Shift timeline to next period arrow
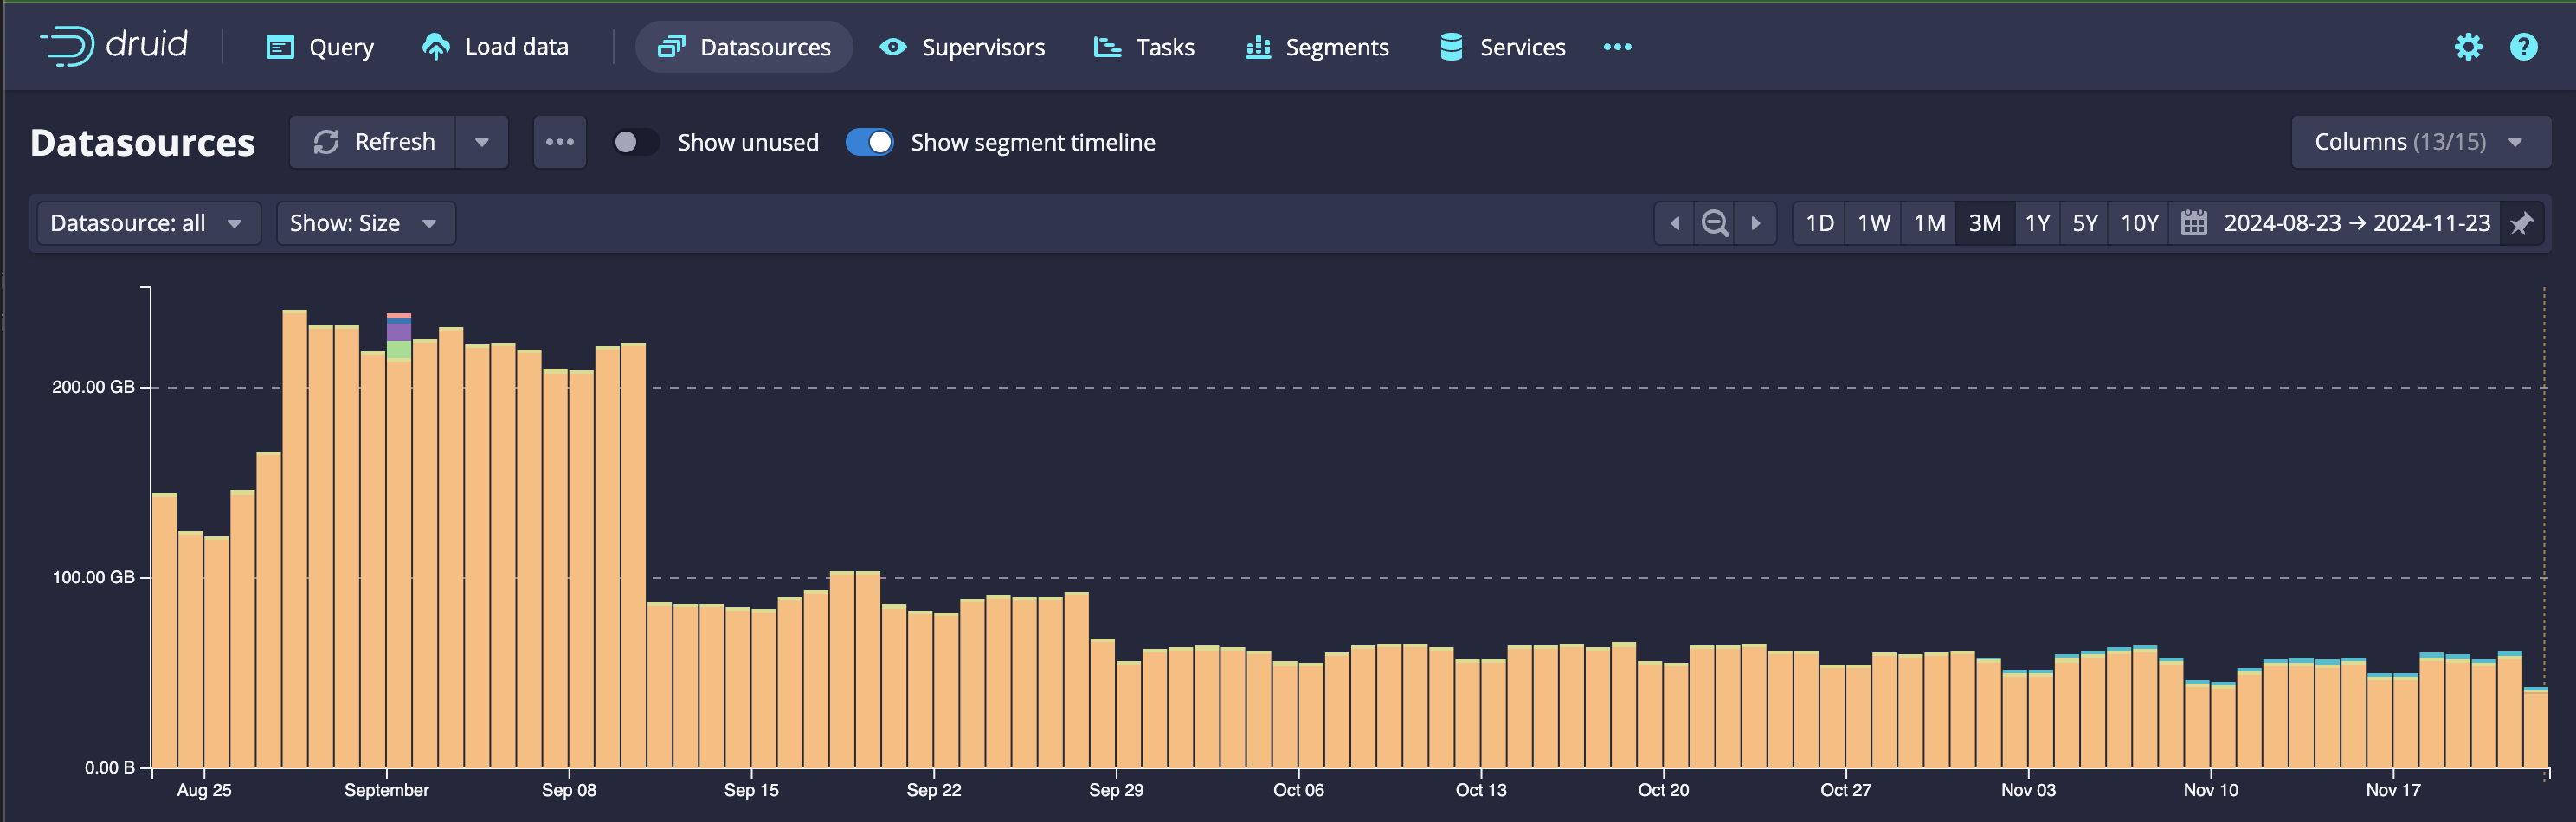 pyautogui.click(x=1755, y=223)
